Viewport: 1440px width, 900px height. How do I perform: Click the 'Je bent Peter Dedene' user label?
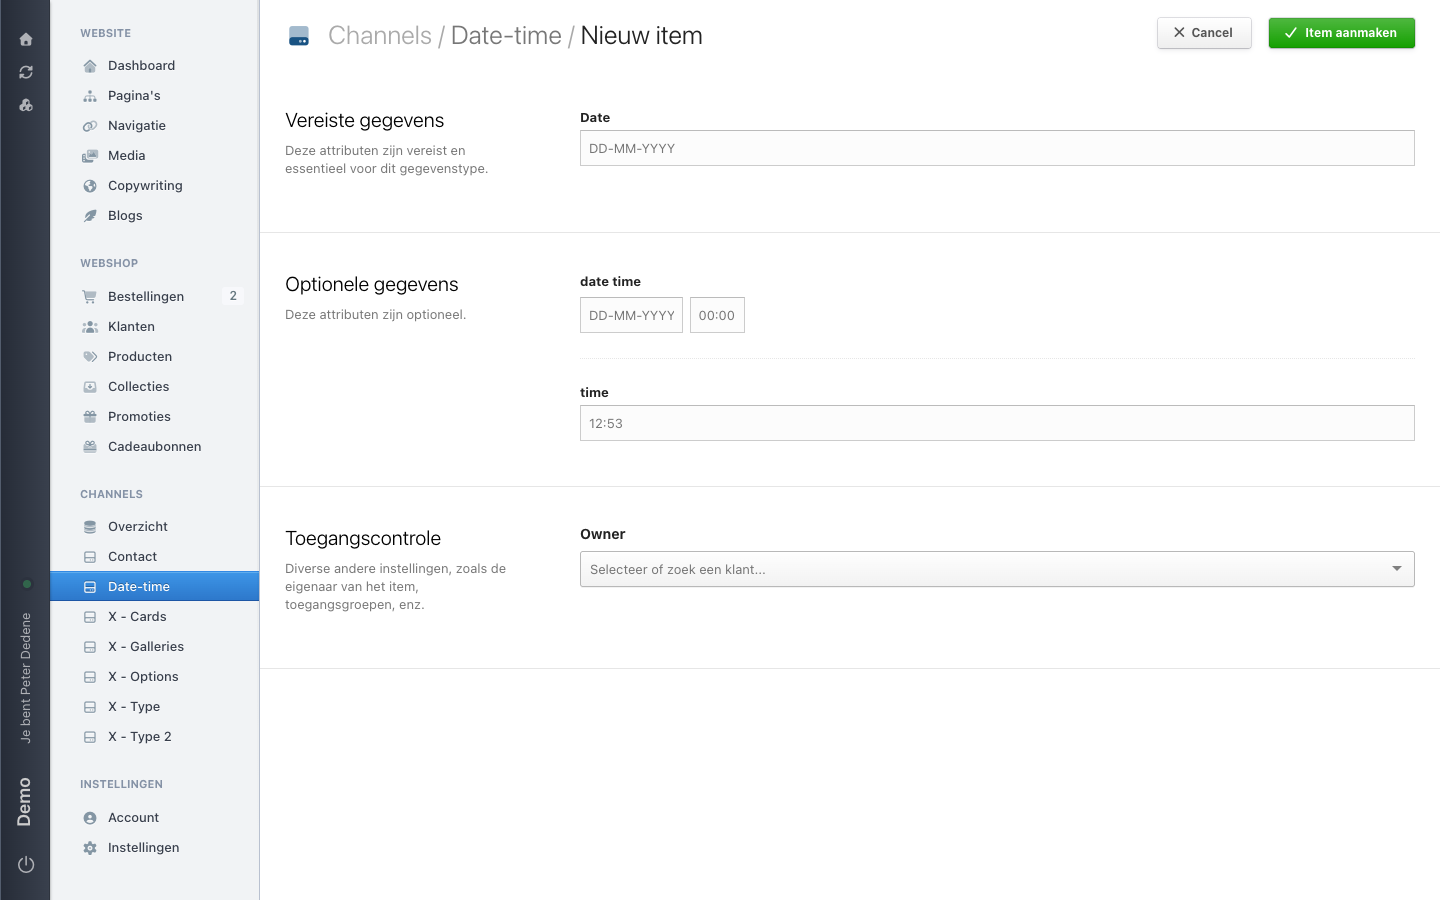click(x=26, y=677)
